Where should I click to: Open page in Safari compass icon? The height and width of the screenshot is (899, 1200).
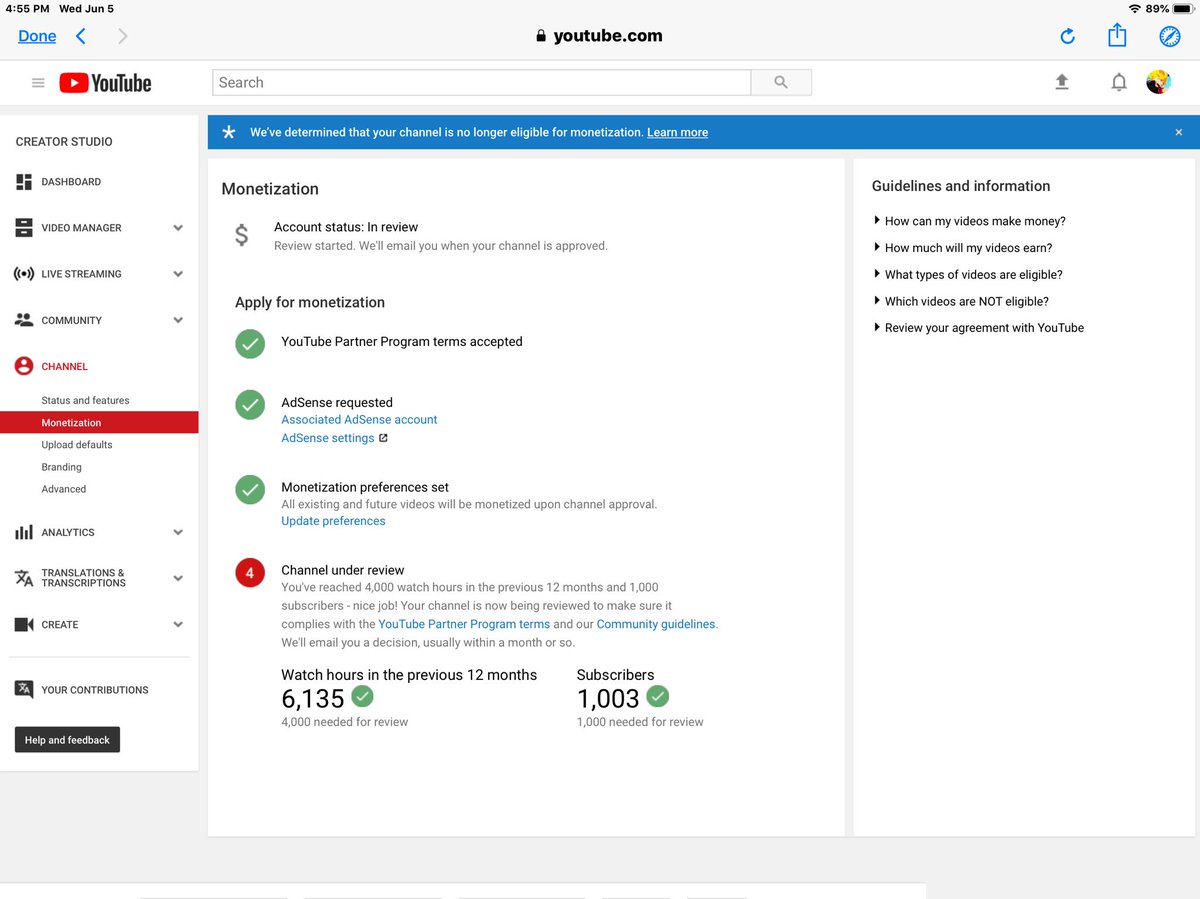[x=1170, y=36]
